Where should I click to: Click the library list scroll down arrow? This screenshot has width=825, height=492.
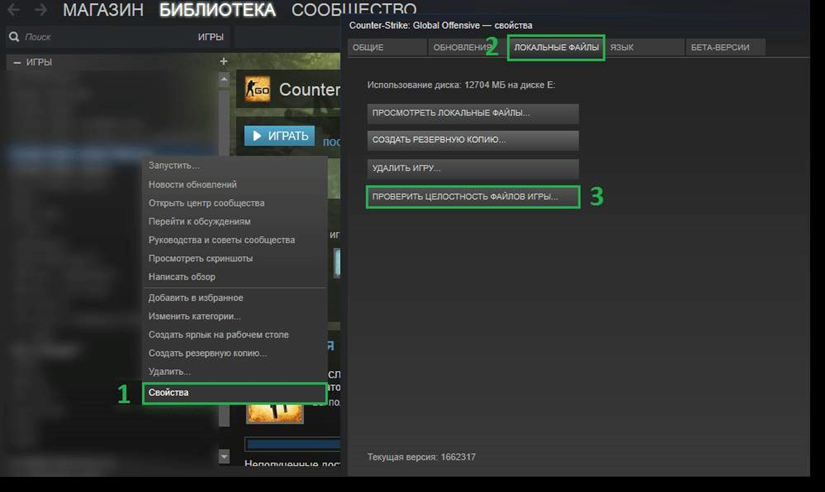pyautogui.click(x=224, y=457)
